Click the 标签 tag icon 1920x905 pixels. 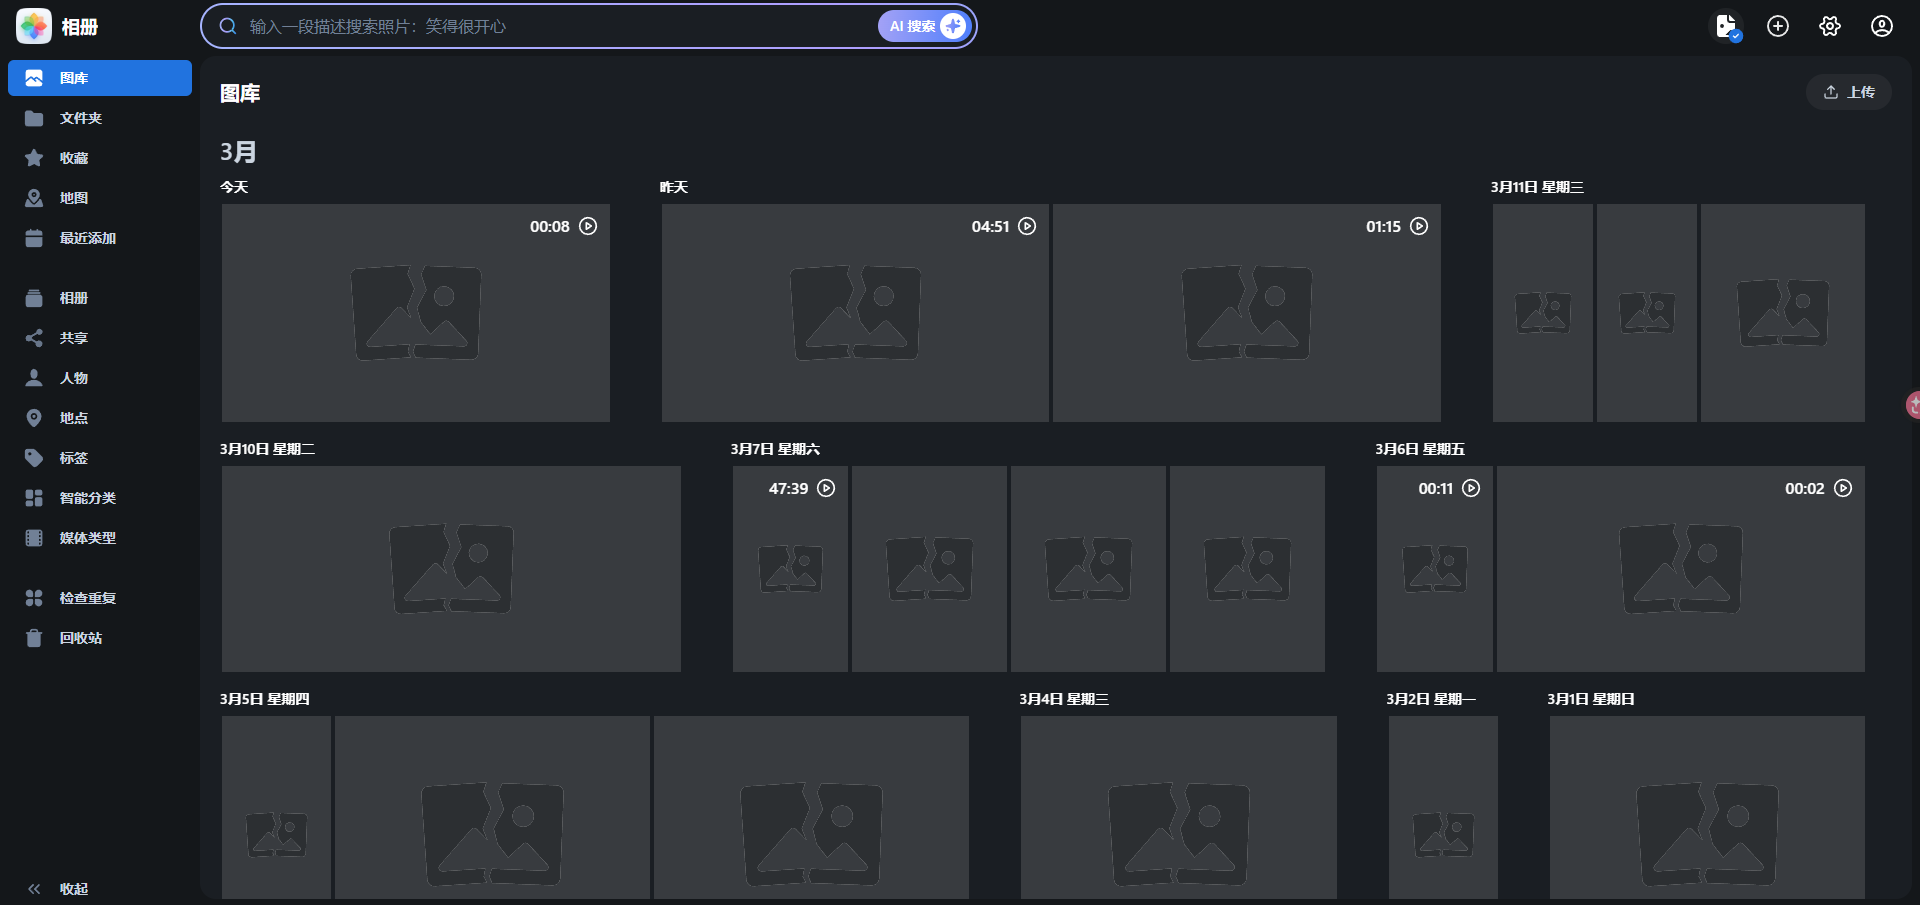tap(34, 458)
